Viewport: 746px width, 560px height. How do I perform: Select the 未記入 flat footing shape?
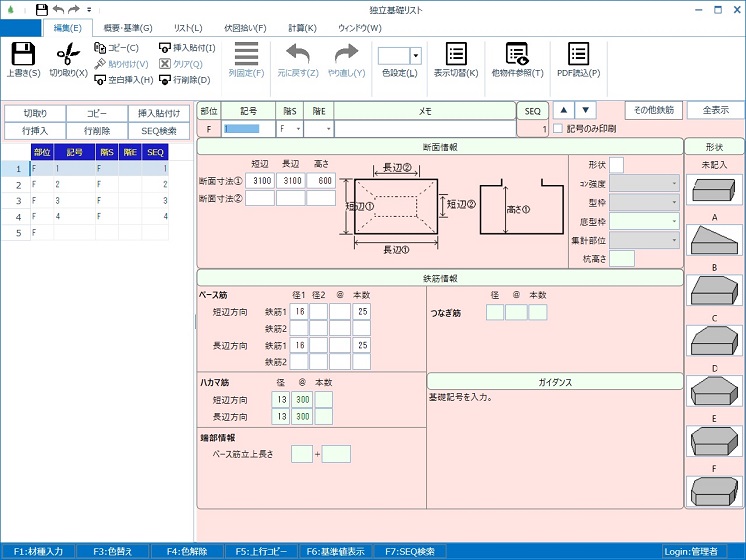[714, 190]
